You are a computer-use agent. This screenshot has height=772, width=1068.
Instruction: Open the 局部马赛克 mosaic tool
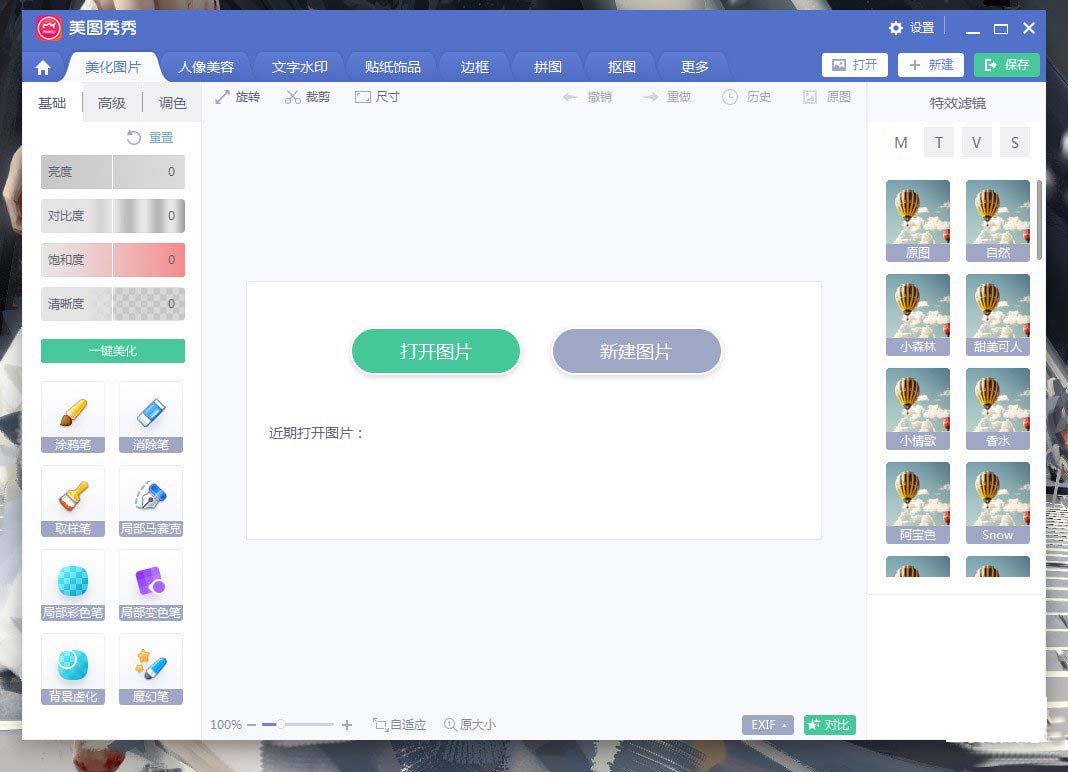pos(150,501)
